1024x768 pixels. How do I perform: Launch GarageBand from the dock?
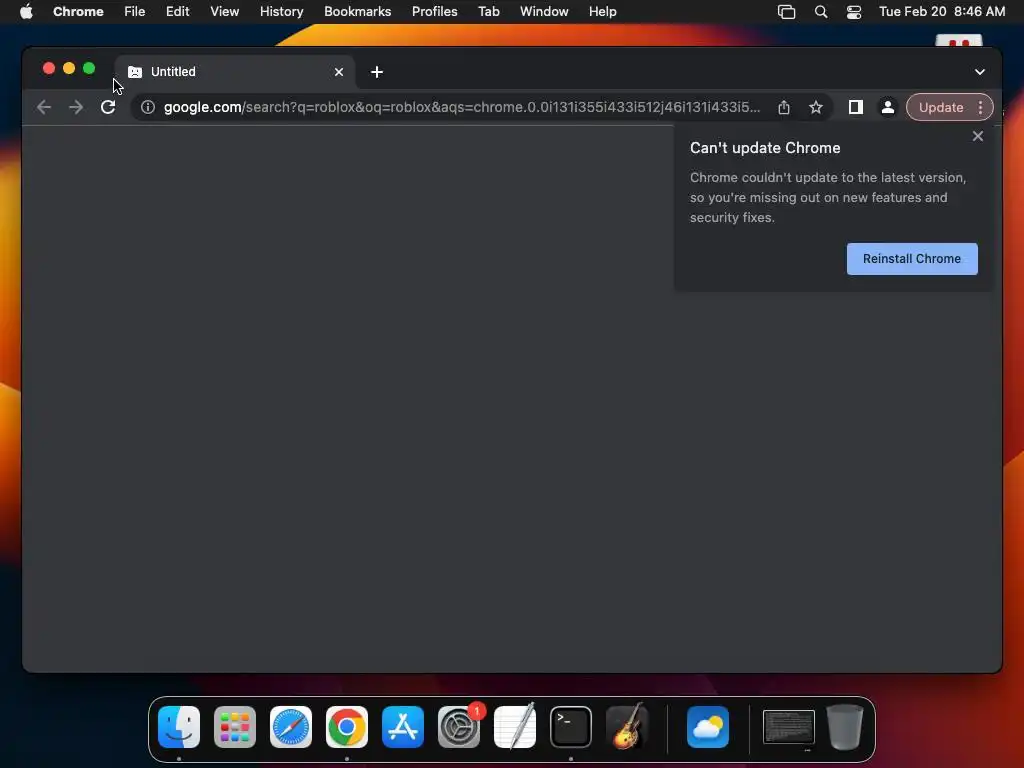tap(627, 727)
